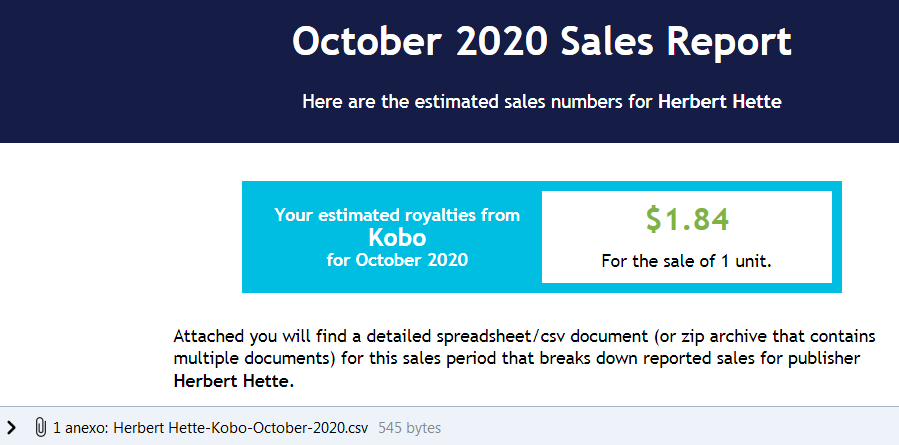The width and height of the screenshot is (899, 445).
Task: Click the paperclip attachment icon
Action: [40, 427]
